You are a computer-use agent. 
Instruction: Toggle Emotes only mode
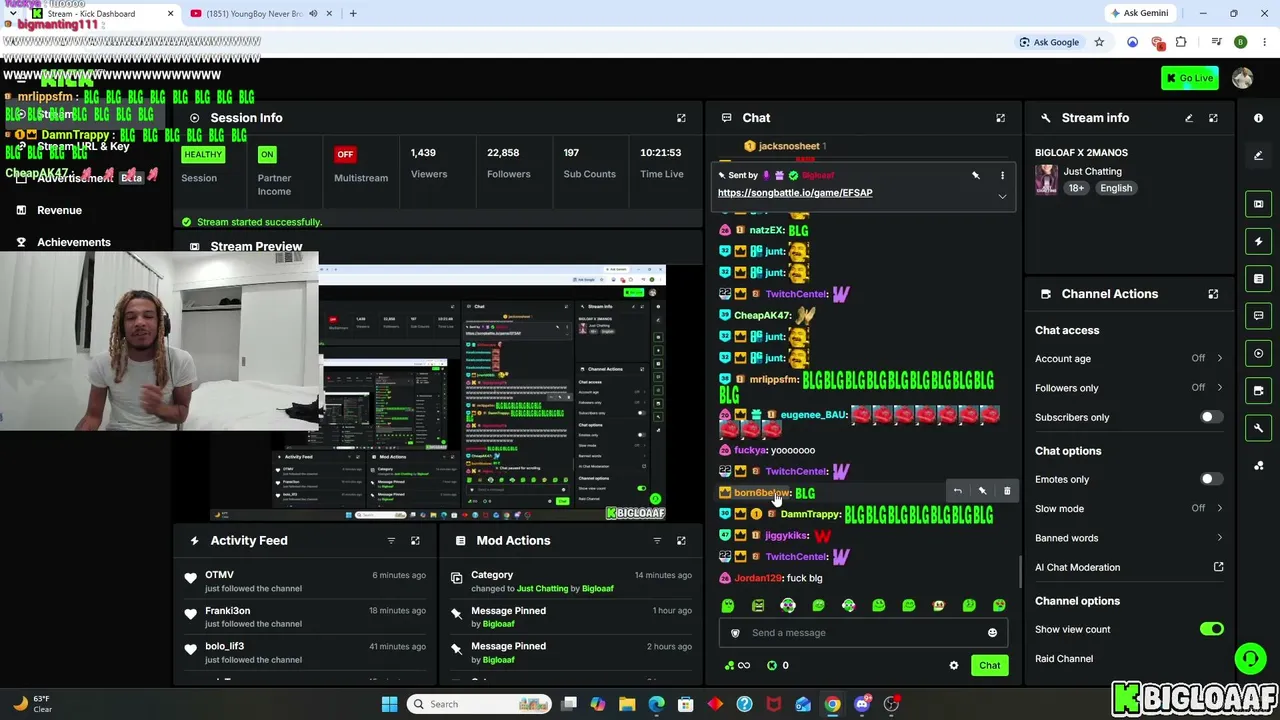pyautogui.click(x=1211, y=479)
